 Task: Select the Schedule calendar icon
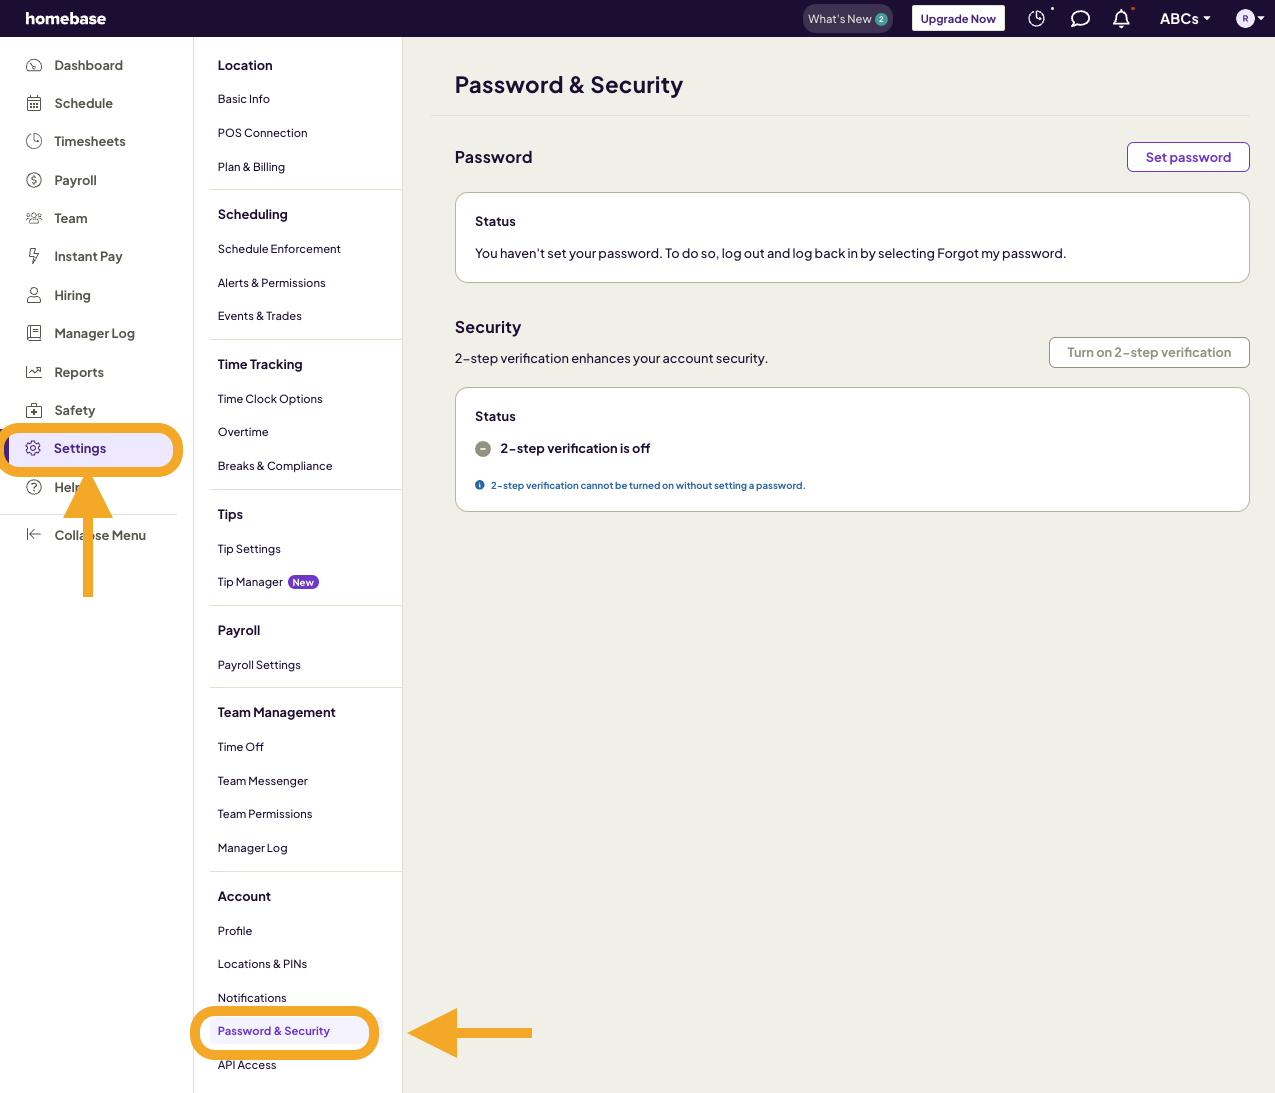[x=36, y=102]
